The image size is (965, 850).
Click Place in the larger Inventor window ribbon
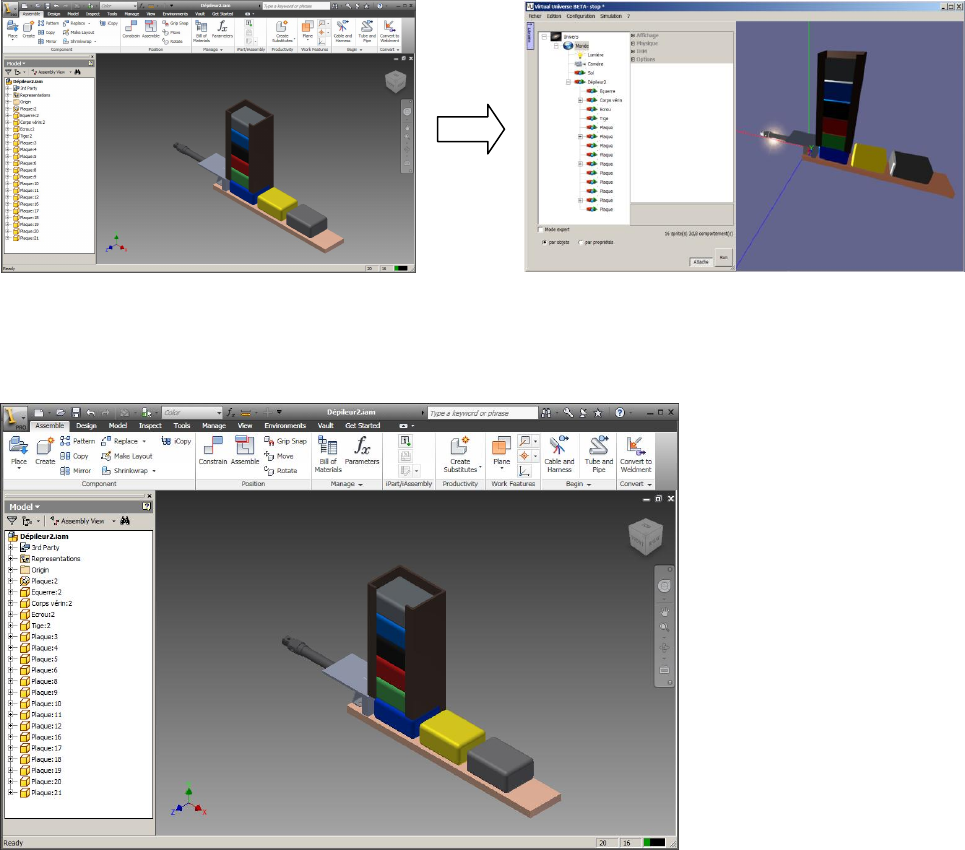click(18, 452)
